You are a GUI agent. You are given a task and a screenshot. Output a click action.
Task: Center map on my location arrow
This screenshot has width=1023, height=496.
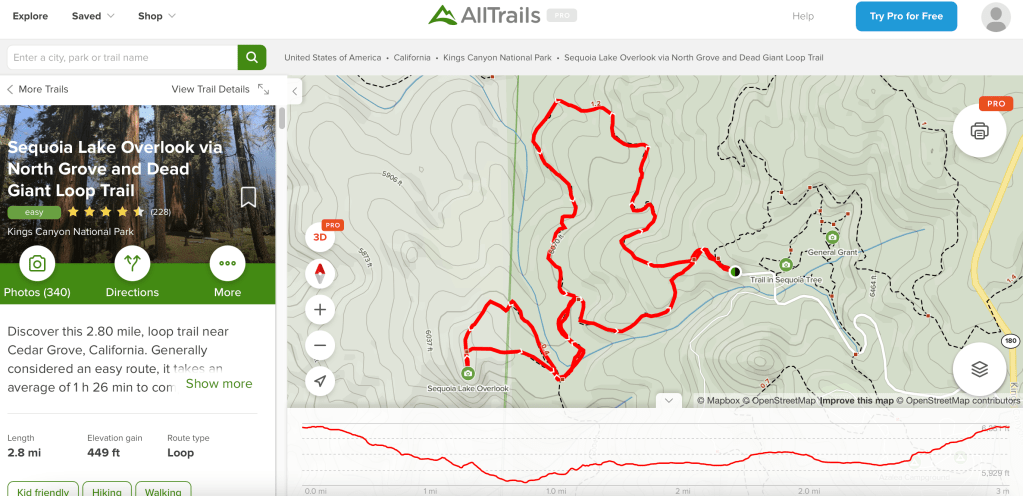[320, 381]
